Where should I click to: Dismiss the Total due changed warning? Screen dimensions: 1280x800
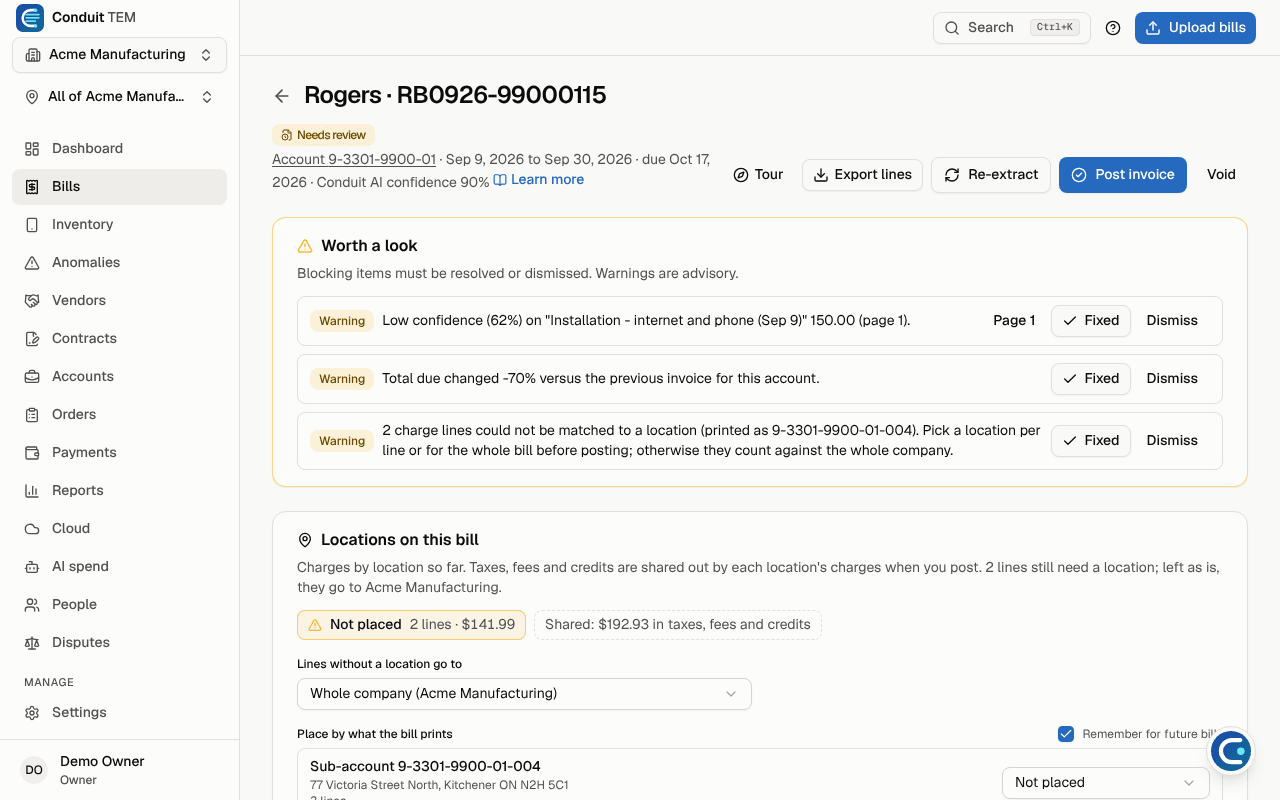click(x=1172, y=379)
